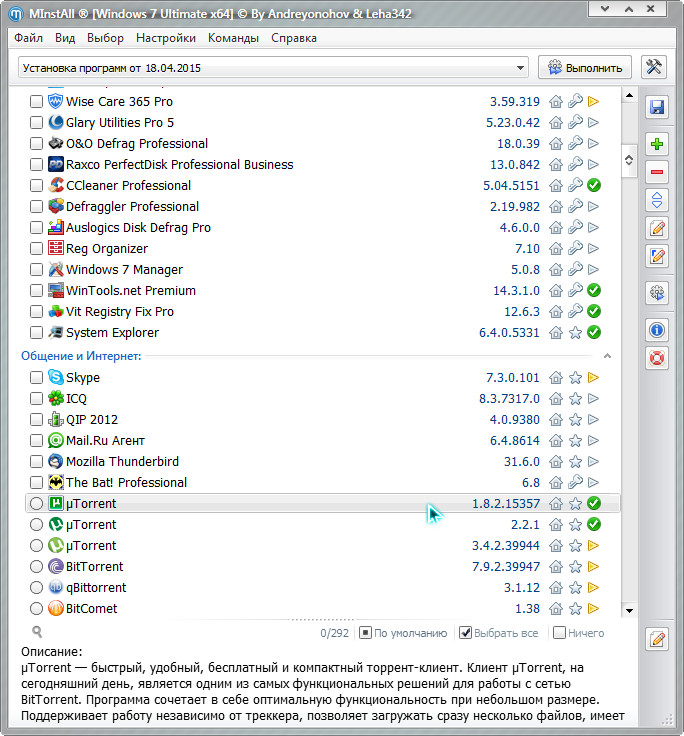Tick the Mozilla Thunderbird checkbox
Screen dimensions: 684x736
(36, 461)
